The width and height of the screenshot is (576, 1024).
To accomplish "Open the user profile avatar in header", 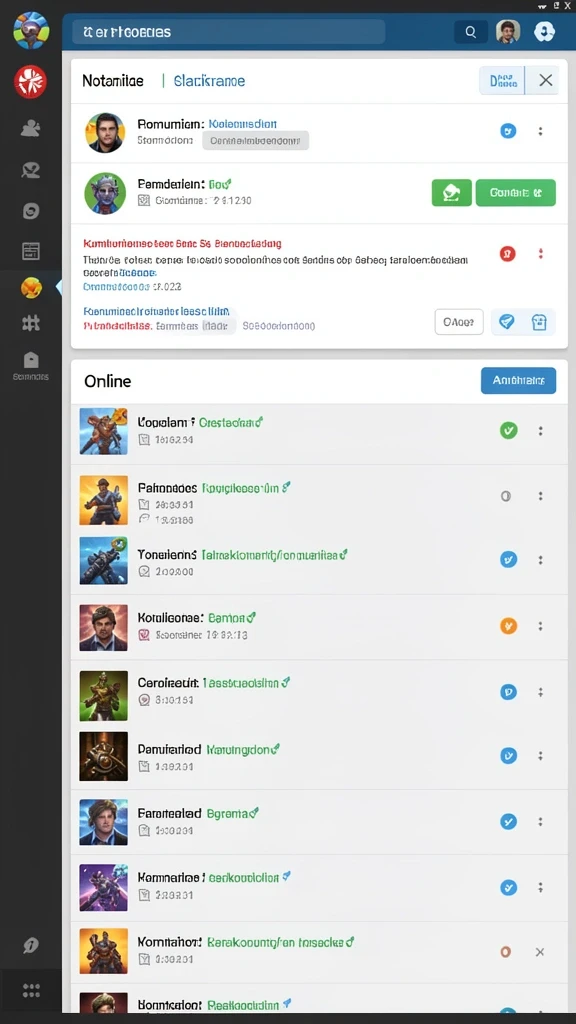I will pyautogui.click(x=507, y=31).
